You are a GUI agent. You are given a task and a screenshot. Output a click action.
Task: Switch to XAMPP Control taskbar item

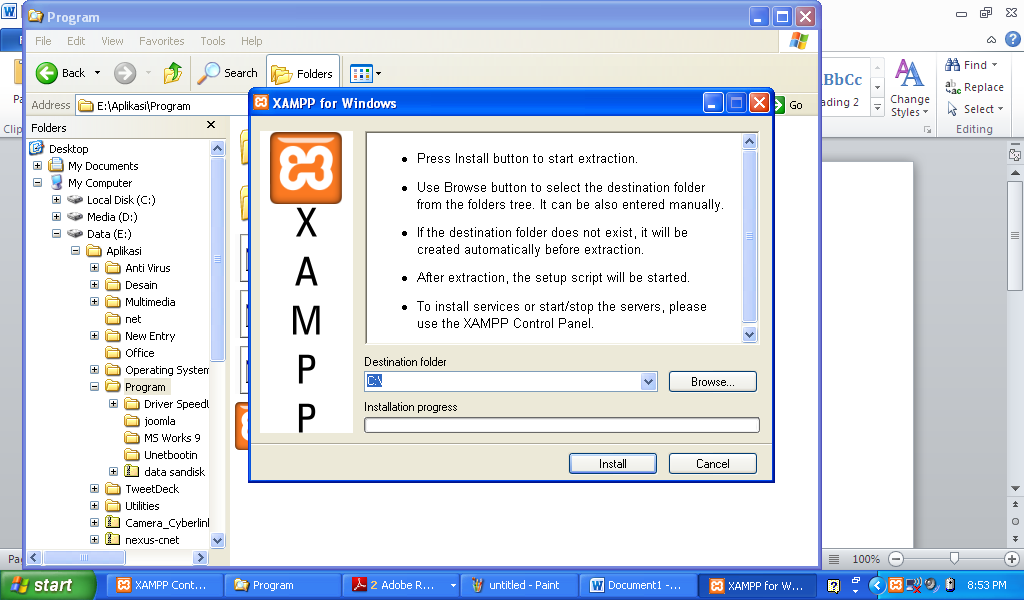point(164,585)
